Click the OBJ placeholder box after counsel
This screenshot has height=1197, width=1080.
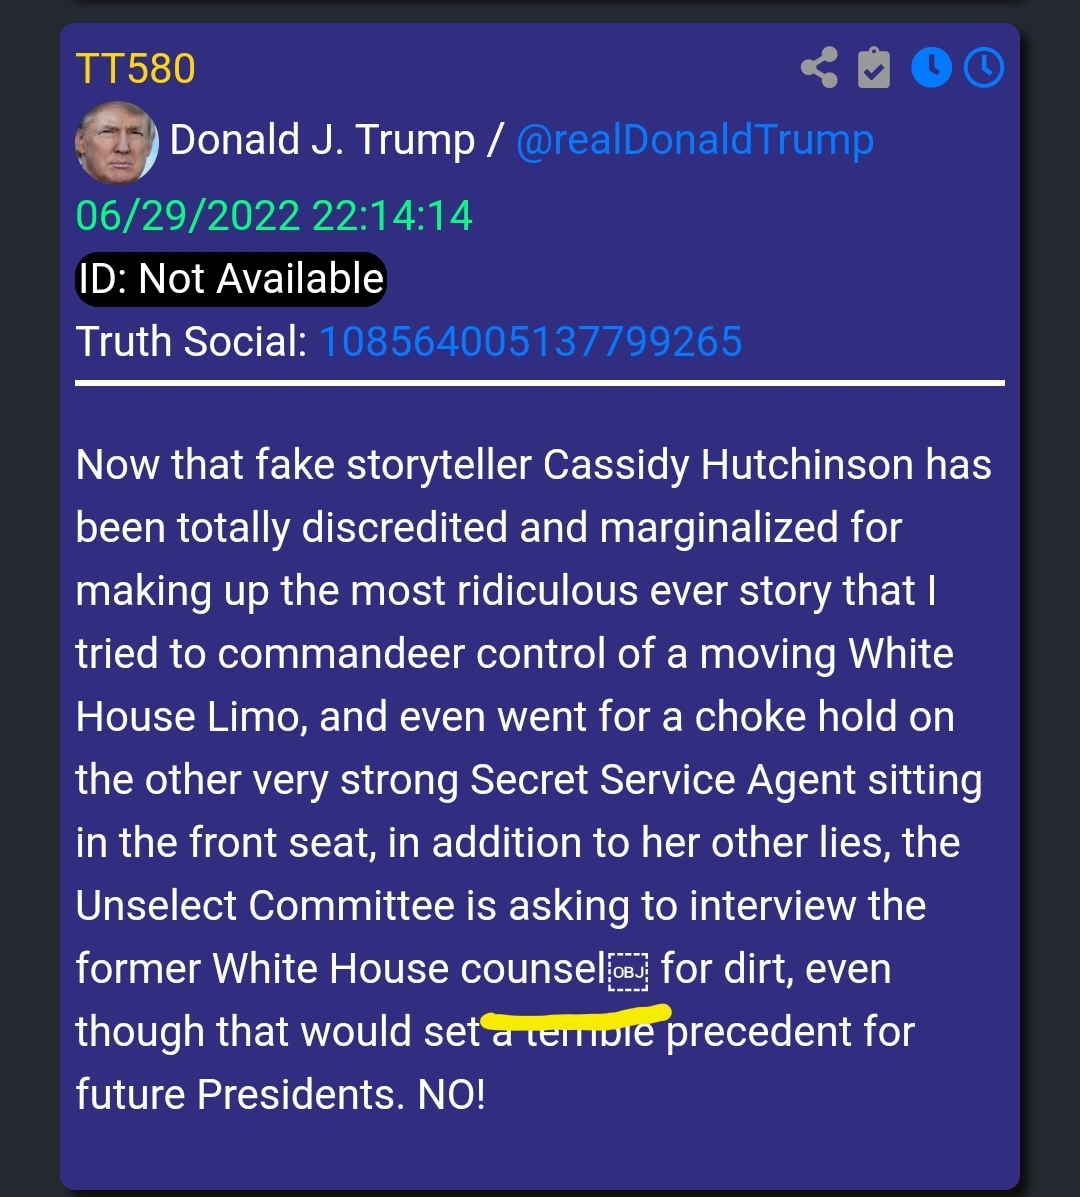tap(628, 972)
